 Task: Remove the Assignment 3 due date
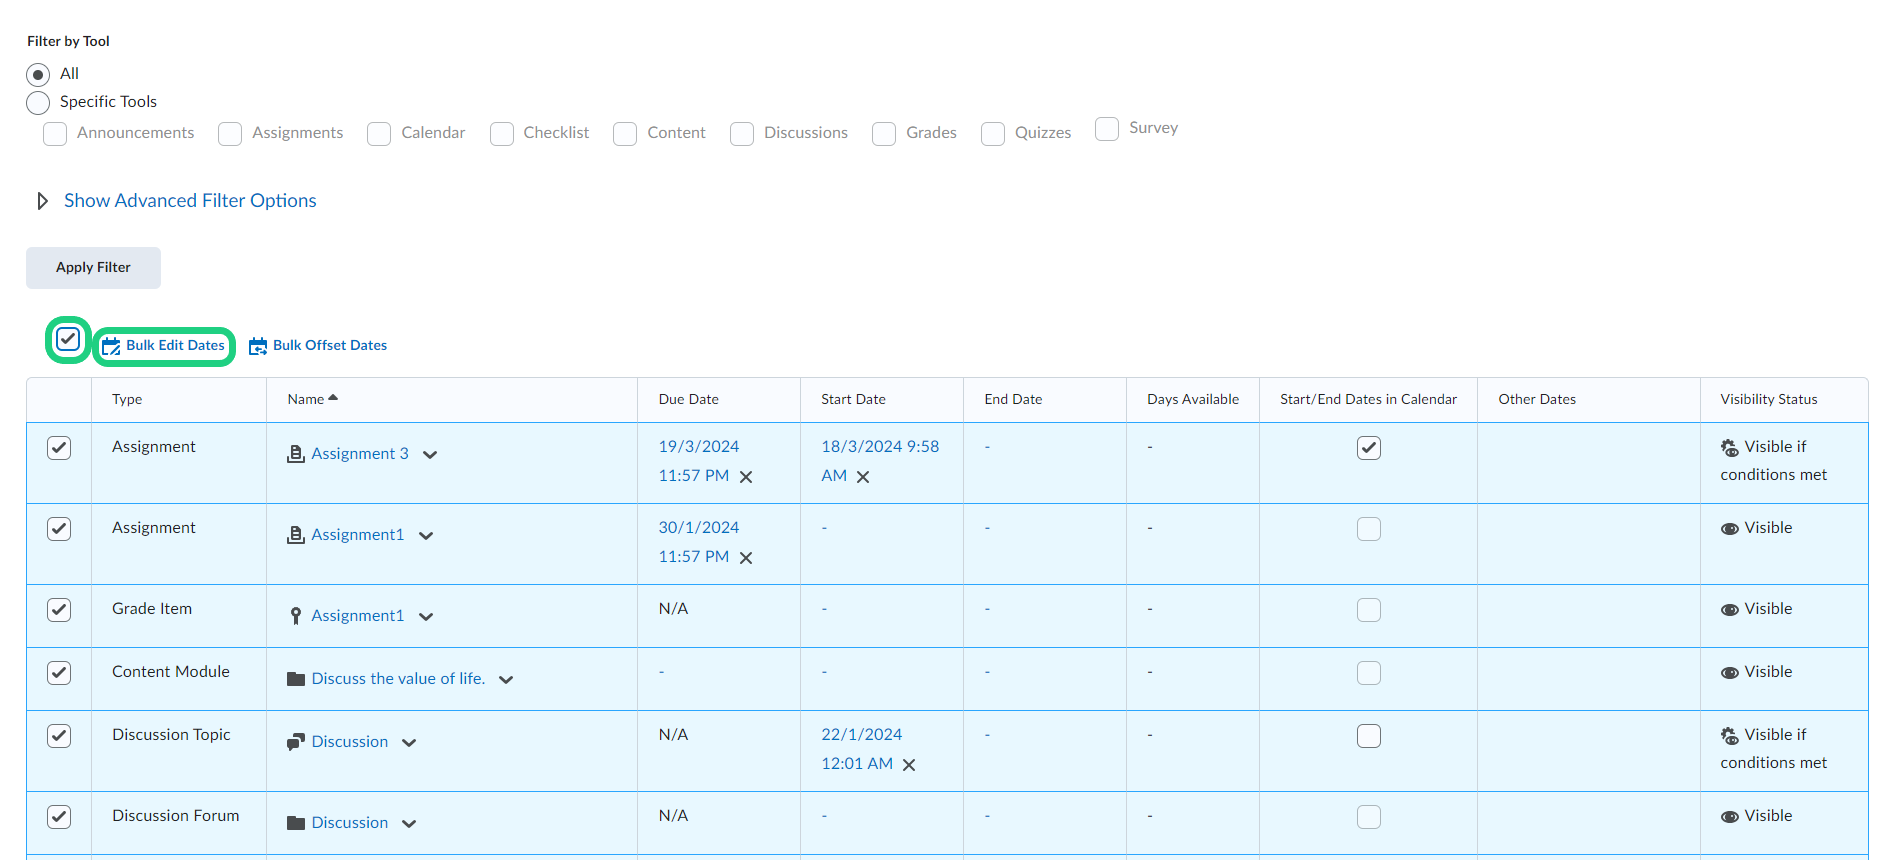click(746, 477)
